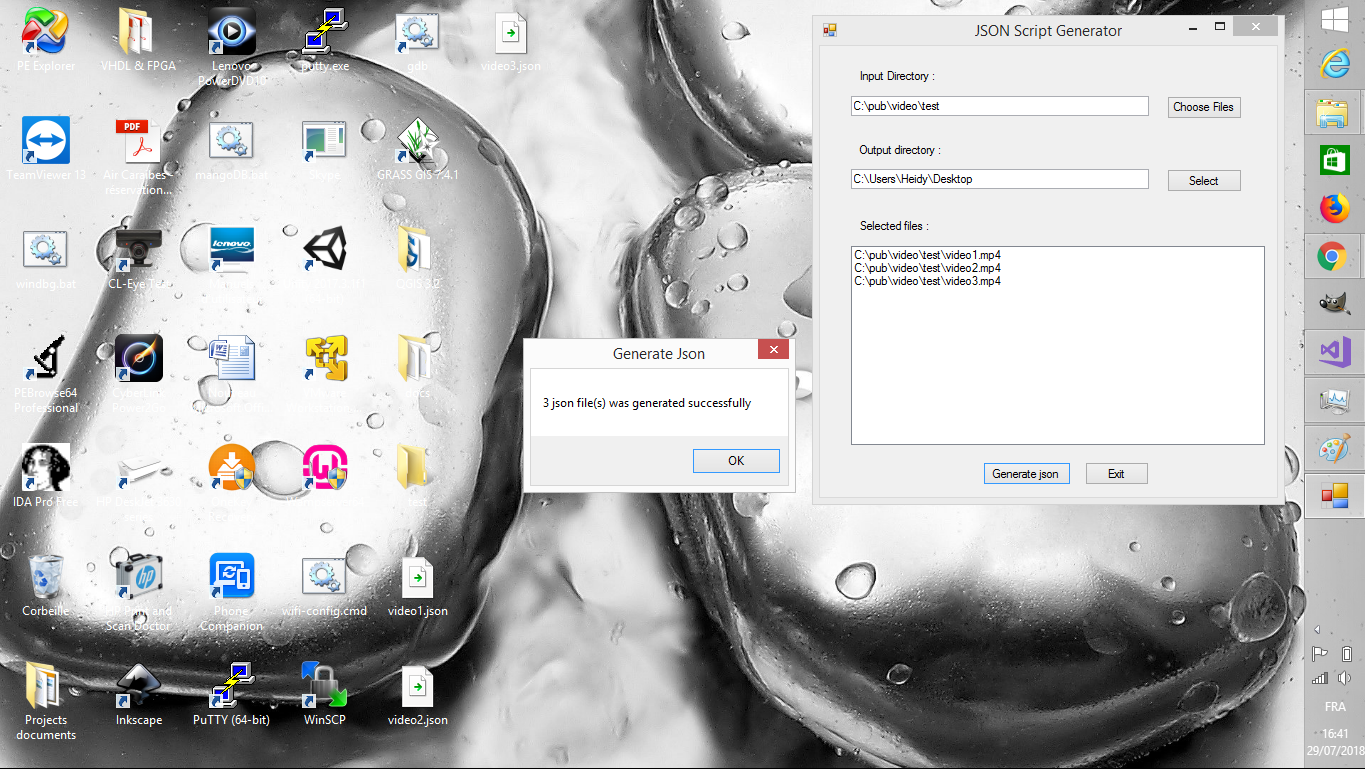This screenshot has width=1365, height=769.
Task: Select the CyberLink Power2Go desktop icon
Action: (138, 358)
